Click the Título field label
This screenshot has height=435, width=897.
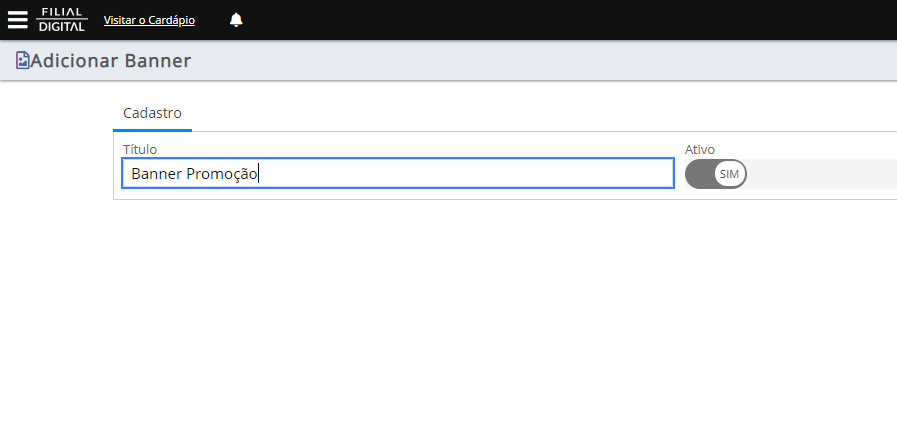(x=140, y=149)
